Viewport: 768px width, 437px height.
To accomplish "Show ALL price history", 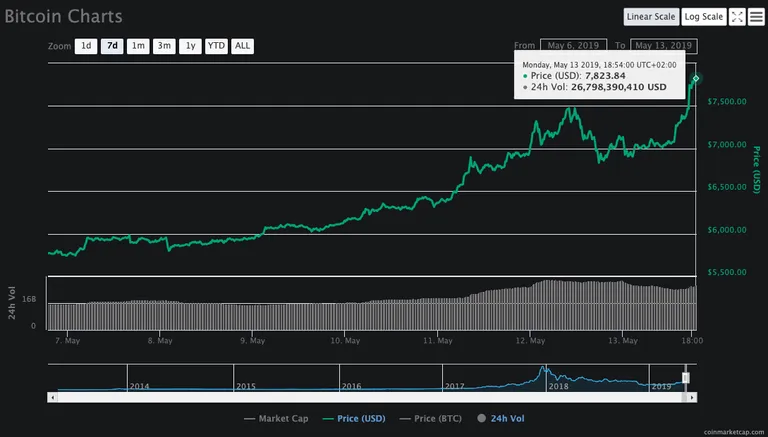I will click(242, 46).
